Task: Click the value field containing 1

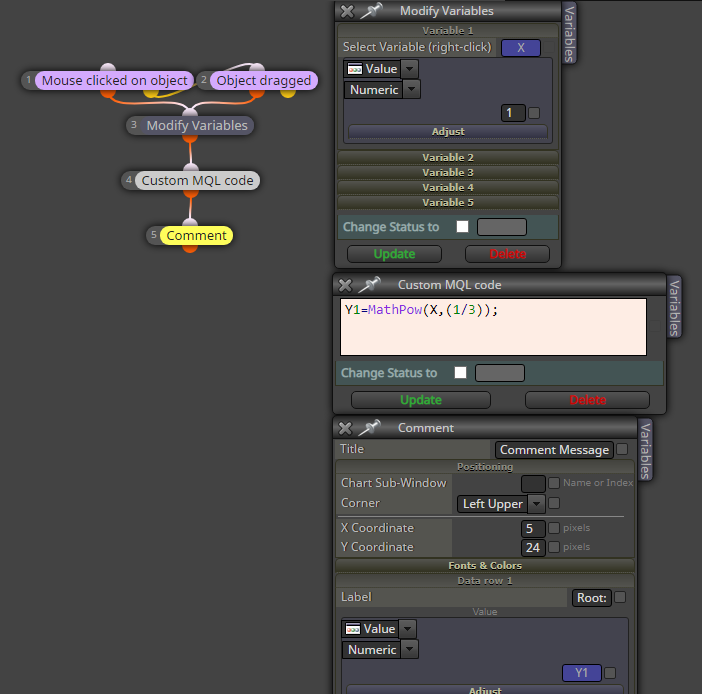Action: (513, 113)
